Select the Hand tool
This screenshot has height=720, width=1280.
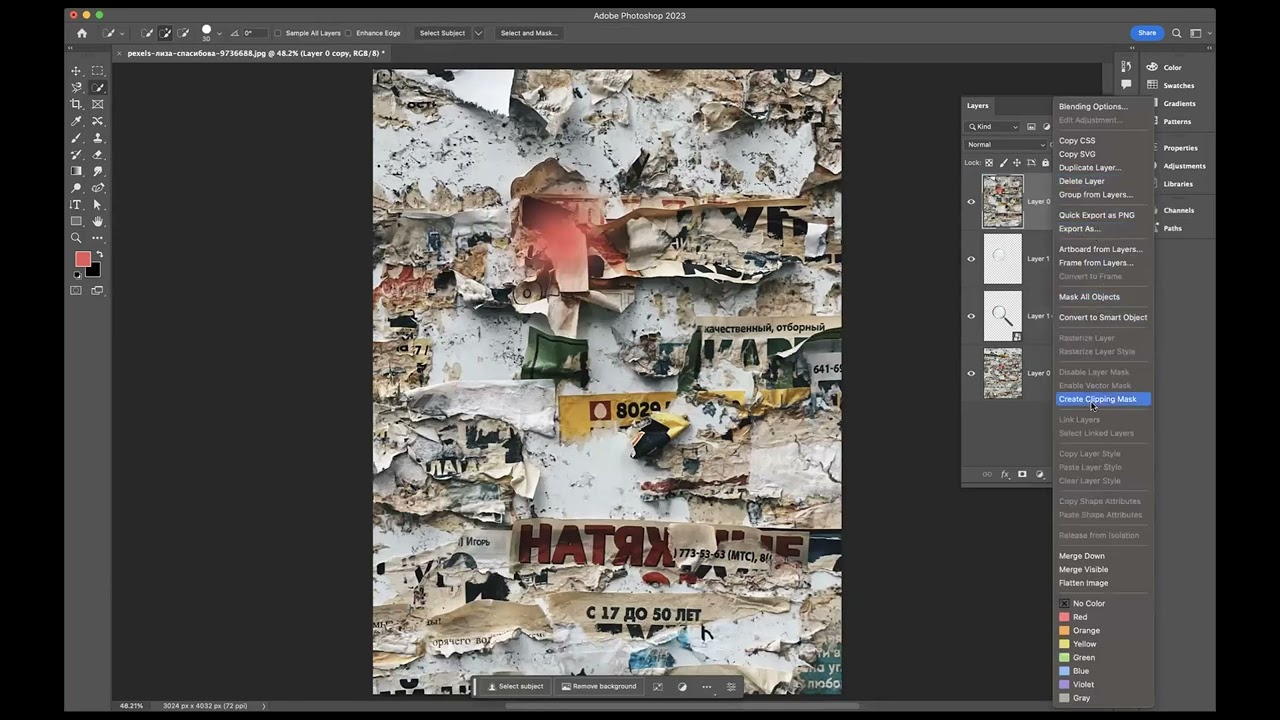click(97, 221)
